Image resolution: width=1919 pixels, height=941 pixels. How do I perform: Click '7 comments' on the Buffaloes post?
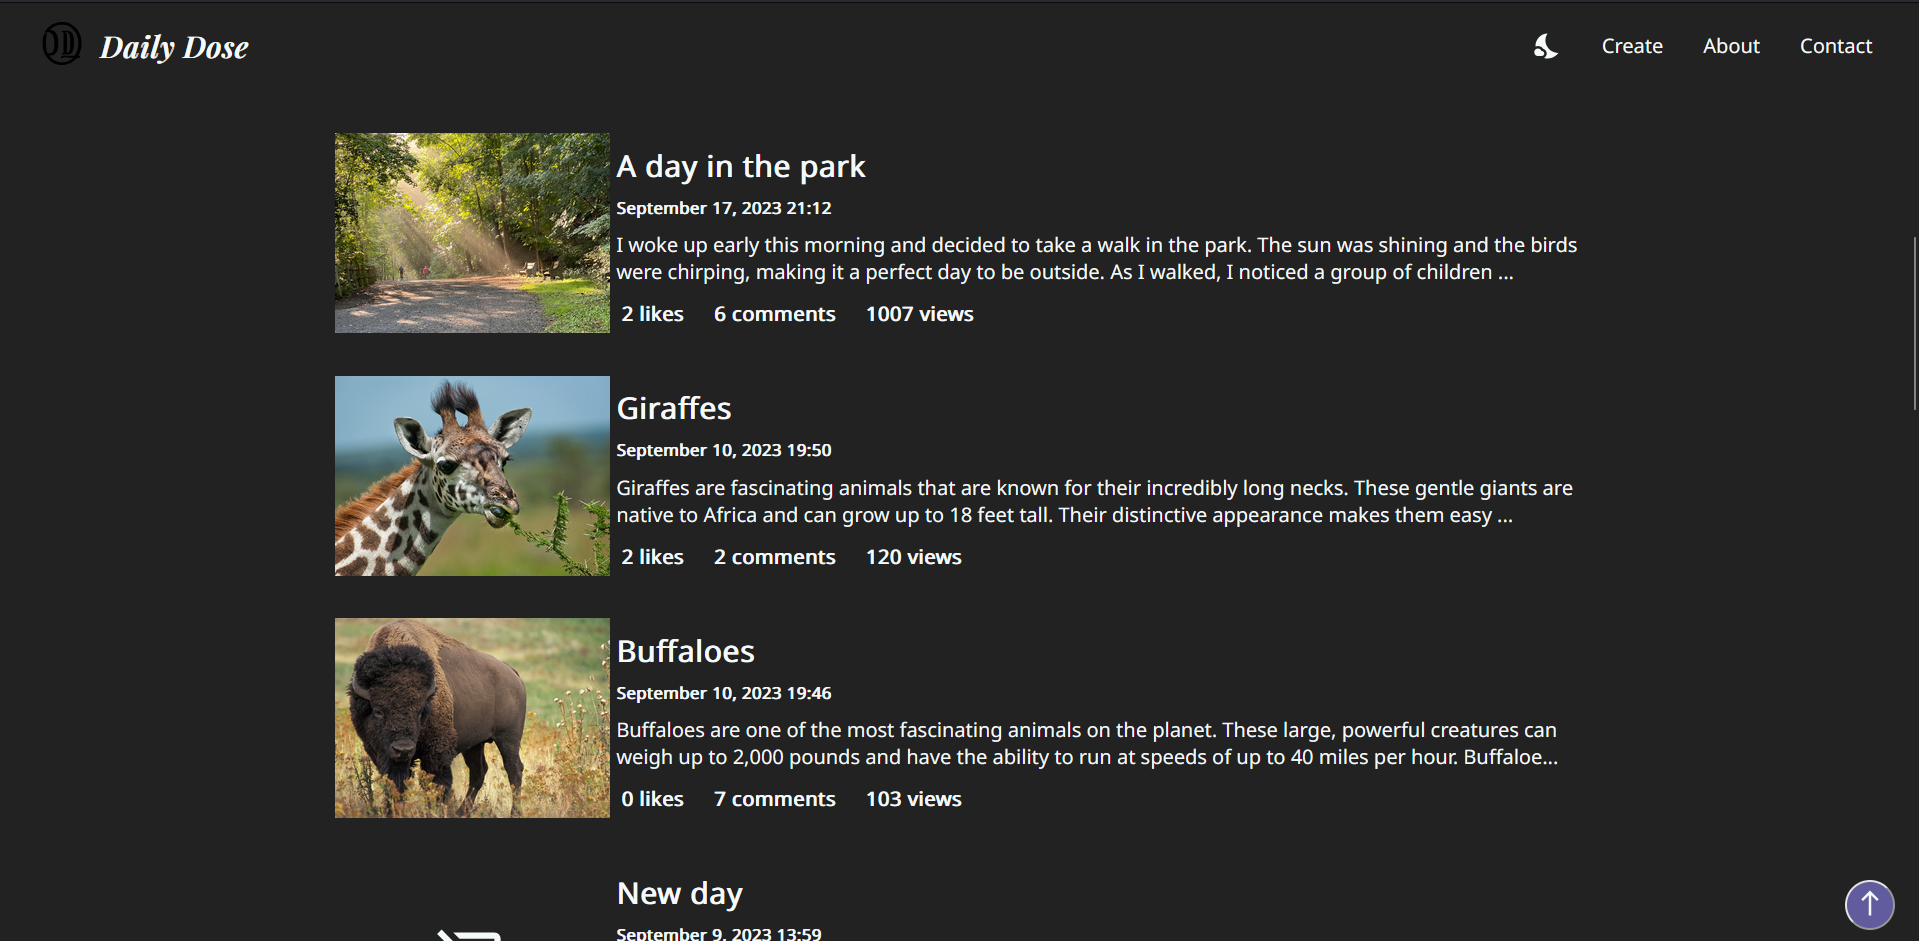tap(774, 798)
